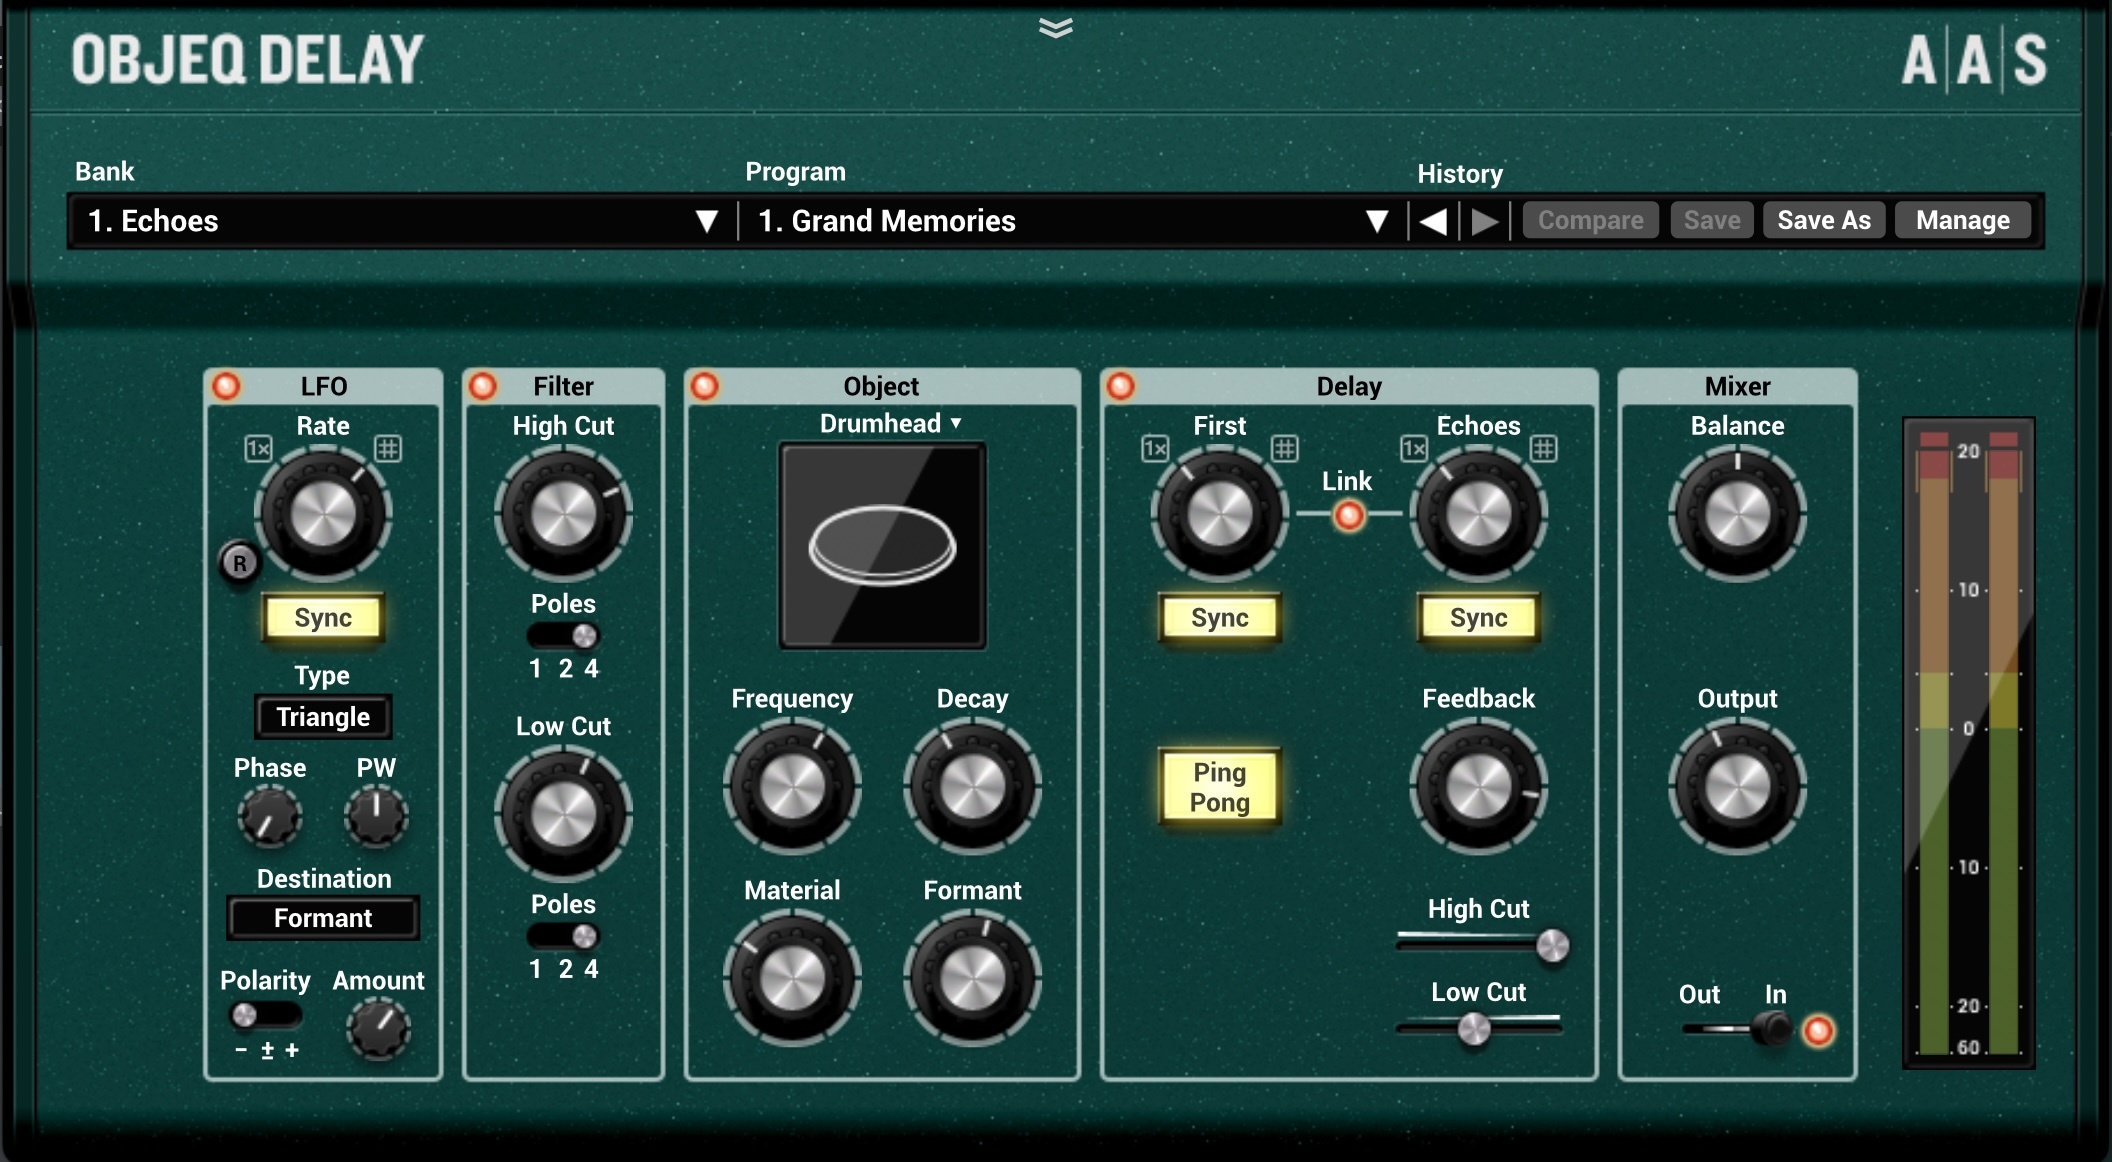The image size is (2112, 1162).
Task: Toggle the Object module power LED
Action: pyautogui.click(x=705, y=386)
